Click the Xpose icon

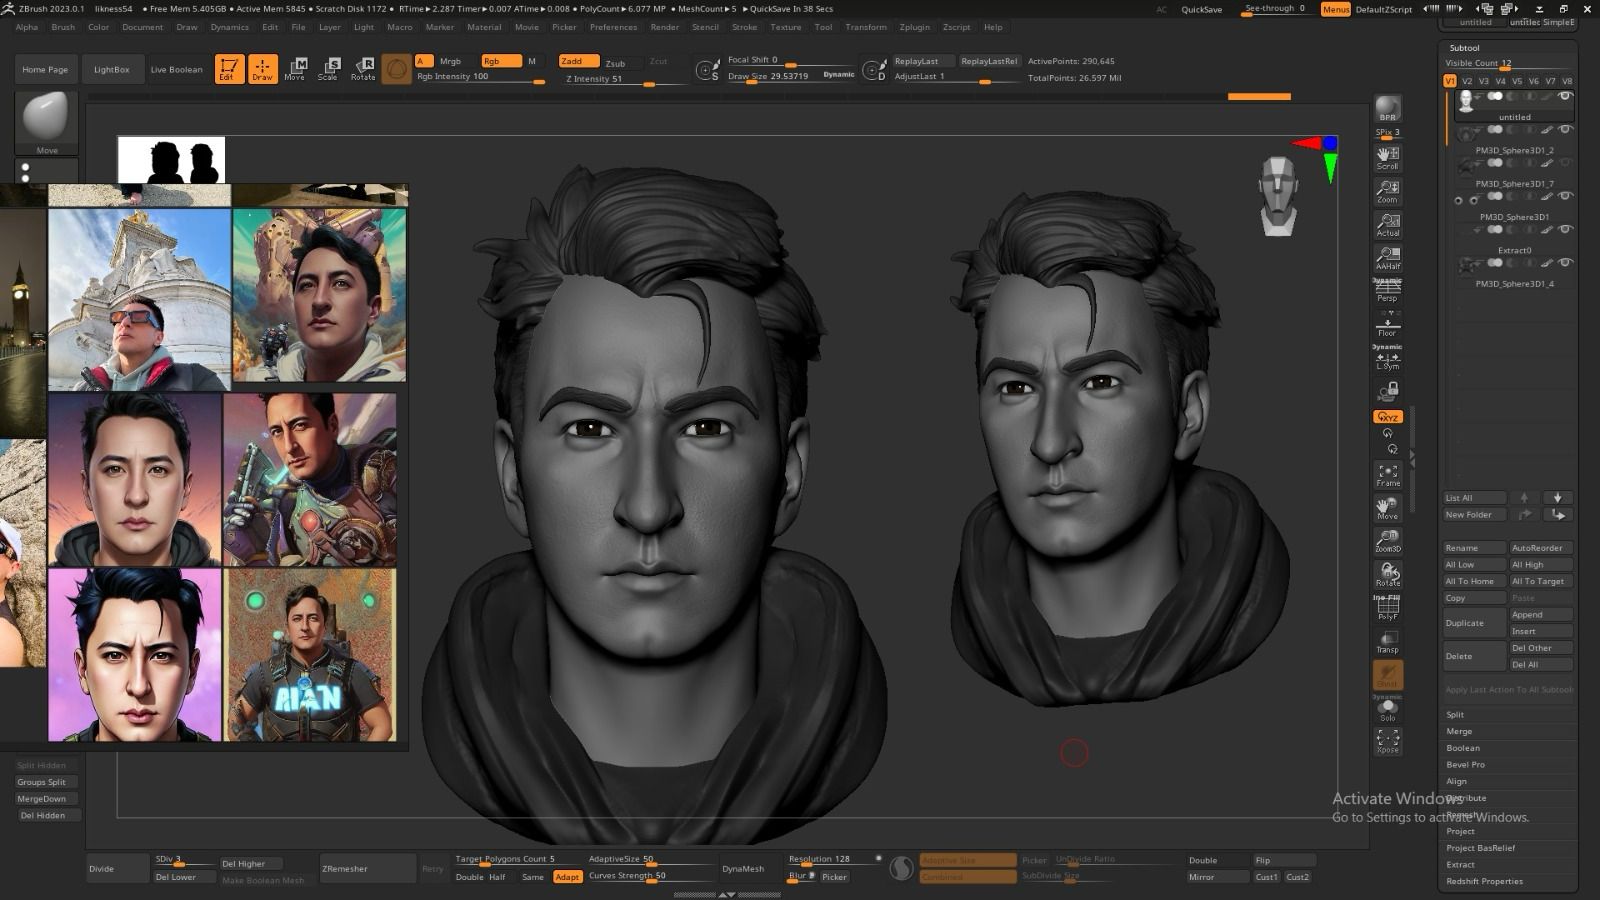tap(1388, 741)
